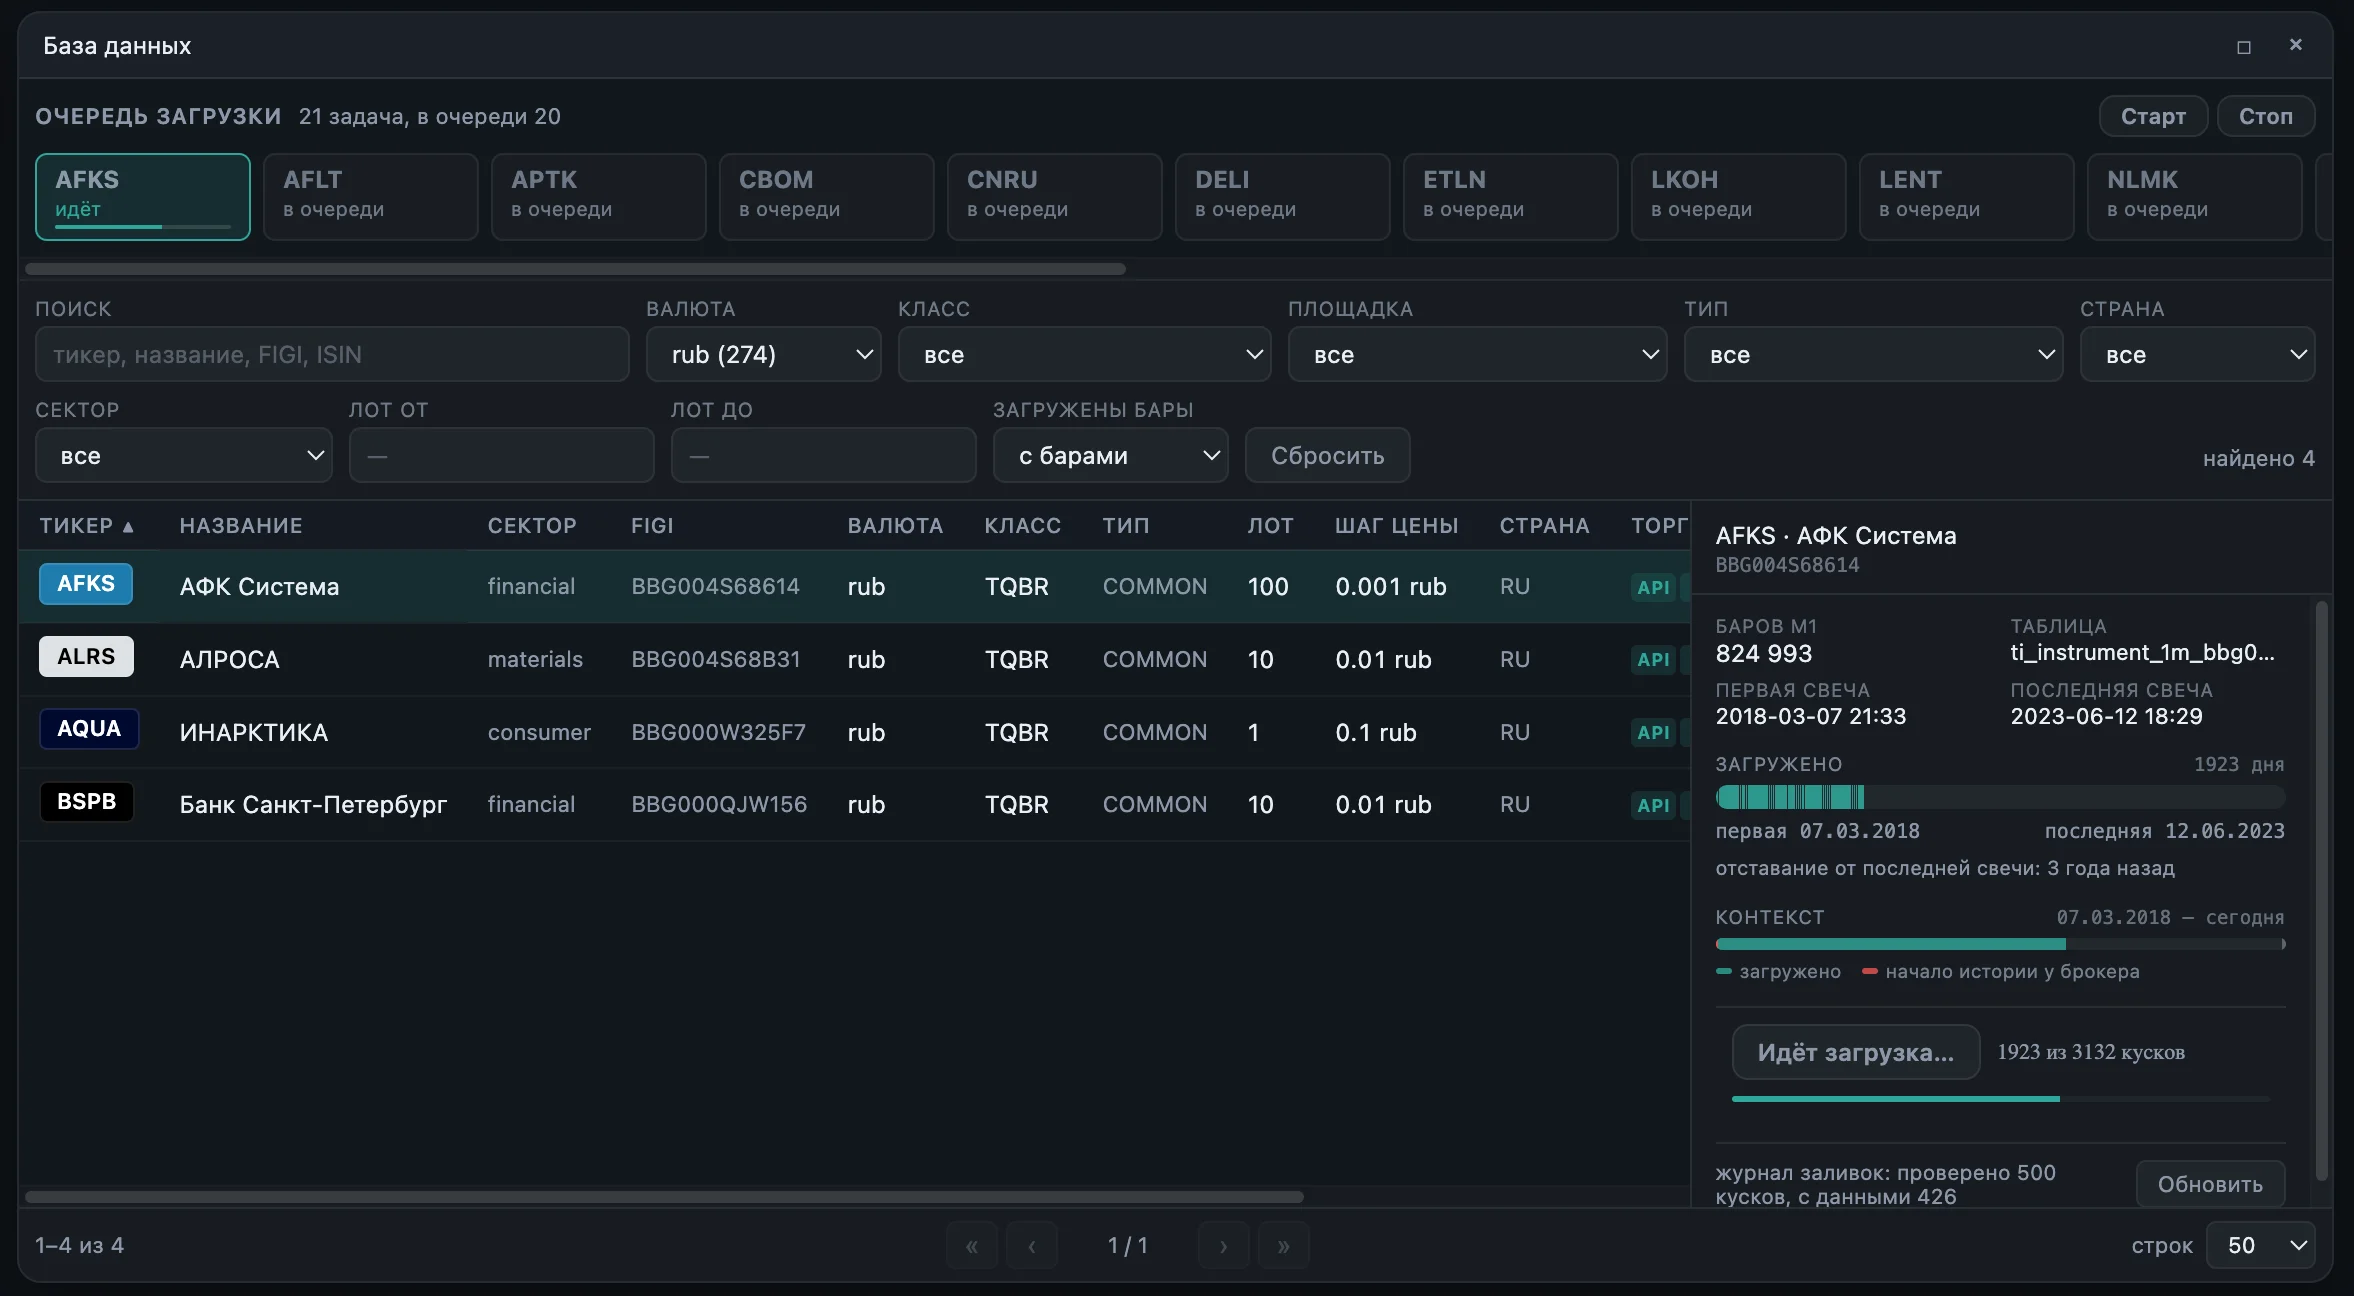Select the DELI queue card
Image resolution: width=2354 pixels, height=1296 pixels.
click(1283, 197)
